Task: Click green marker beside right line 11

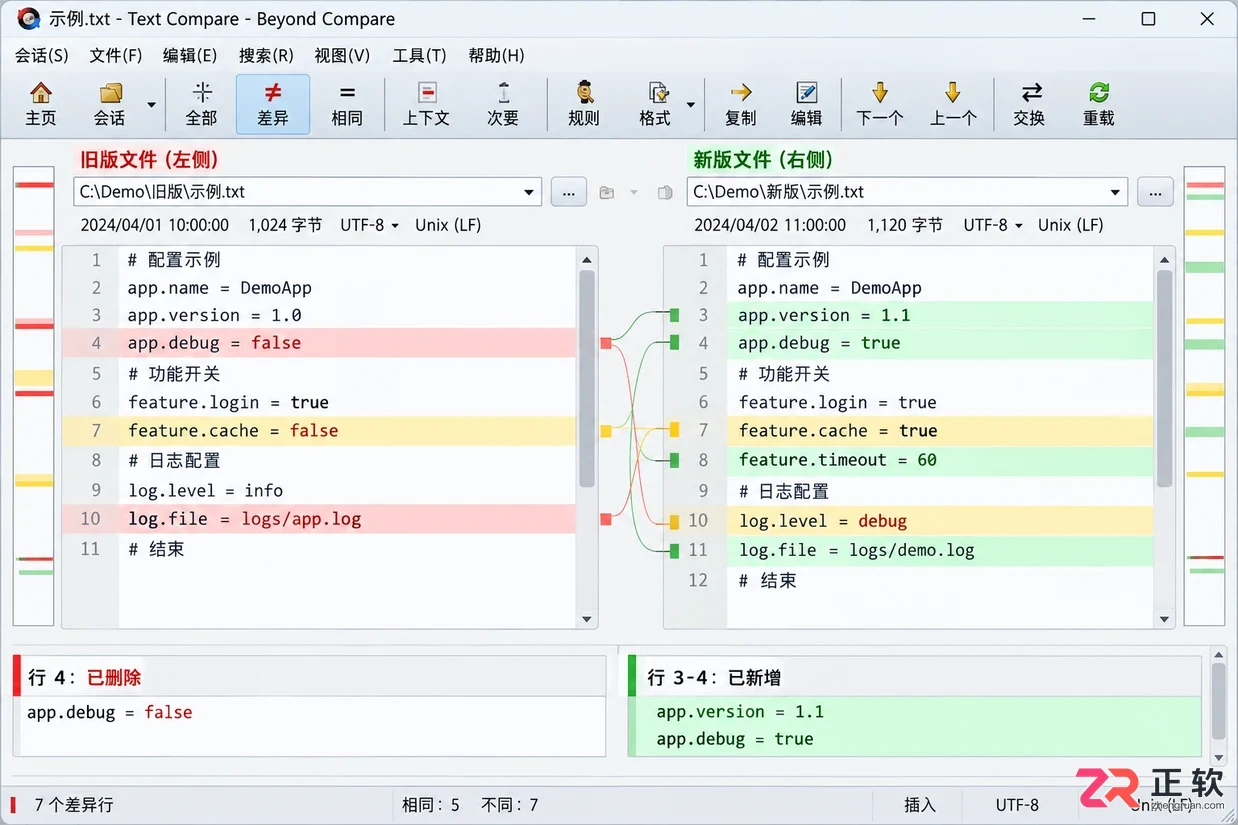Action: pyautogui.click(x=674, y=550)
